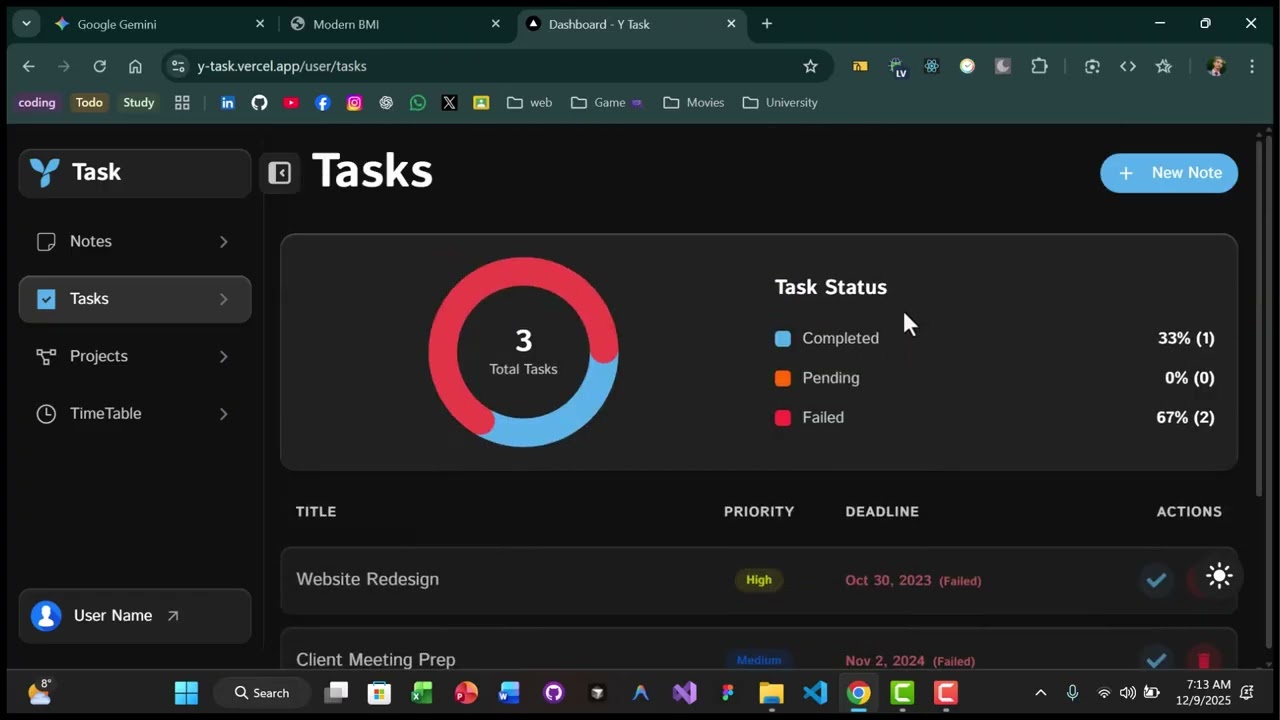1280x720 pixels.
Task: Open Notes section in sidebar
Action: [135, 241]
